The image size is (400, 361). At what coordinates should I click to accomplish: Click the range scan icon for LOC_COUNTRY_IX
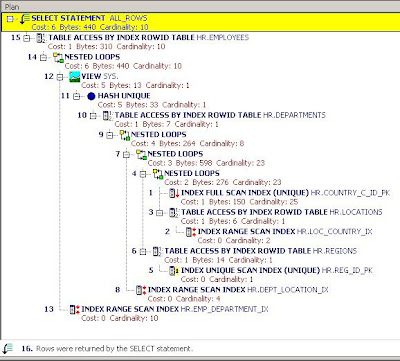(191, 232)
